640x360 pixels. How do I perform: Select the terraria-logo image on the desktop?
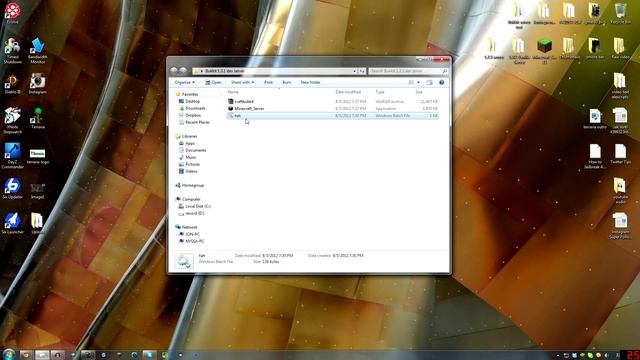(38, 157)
